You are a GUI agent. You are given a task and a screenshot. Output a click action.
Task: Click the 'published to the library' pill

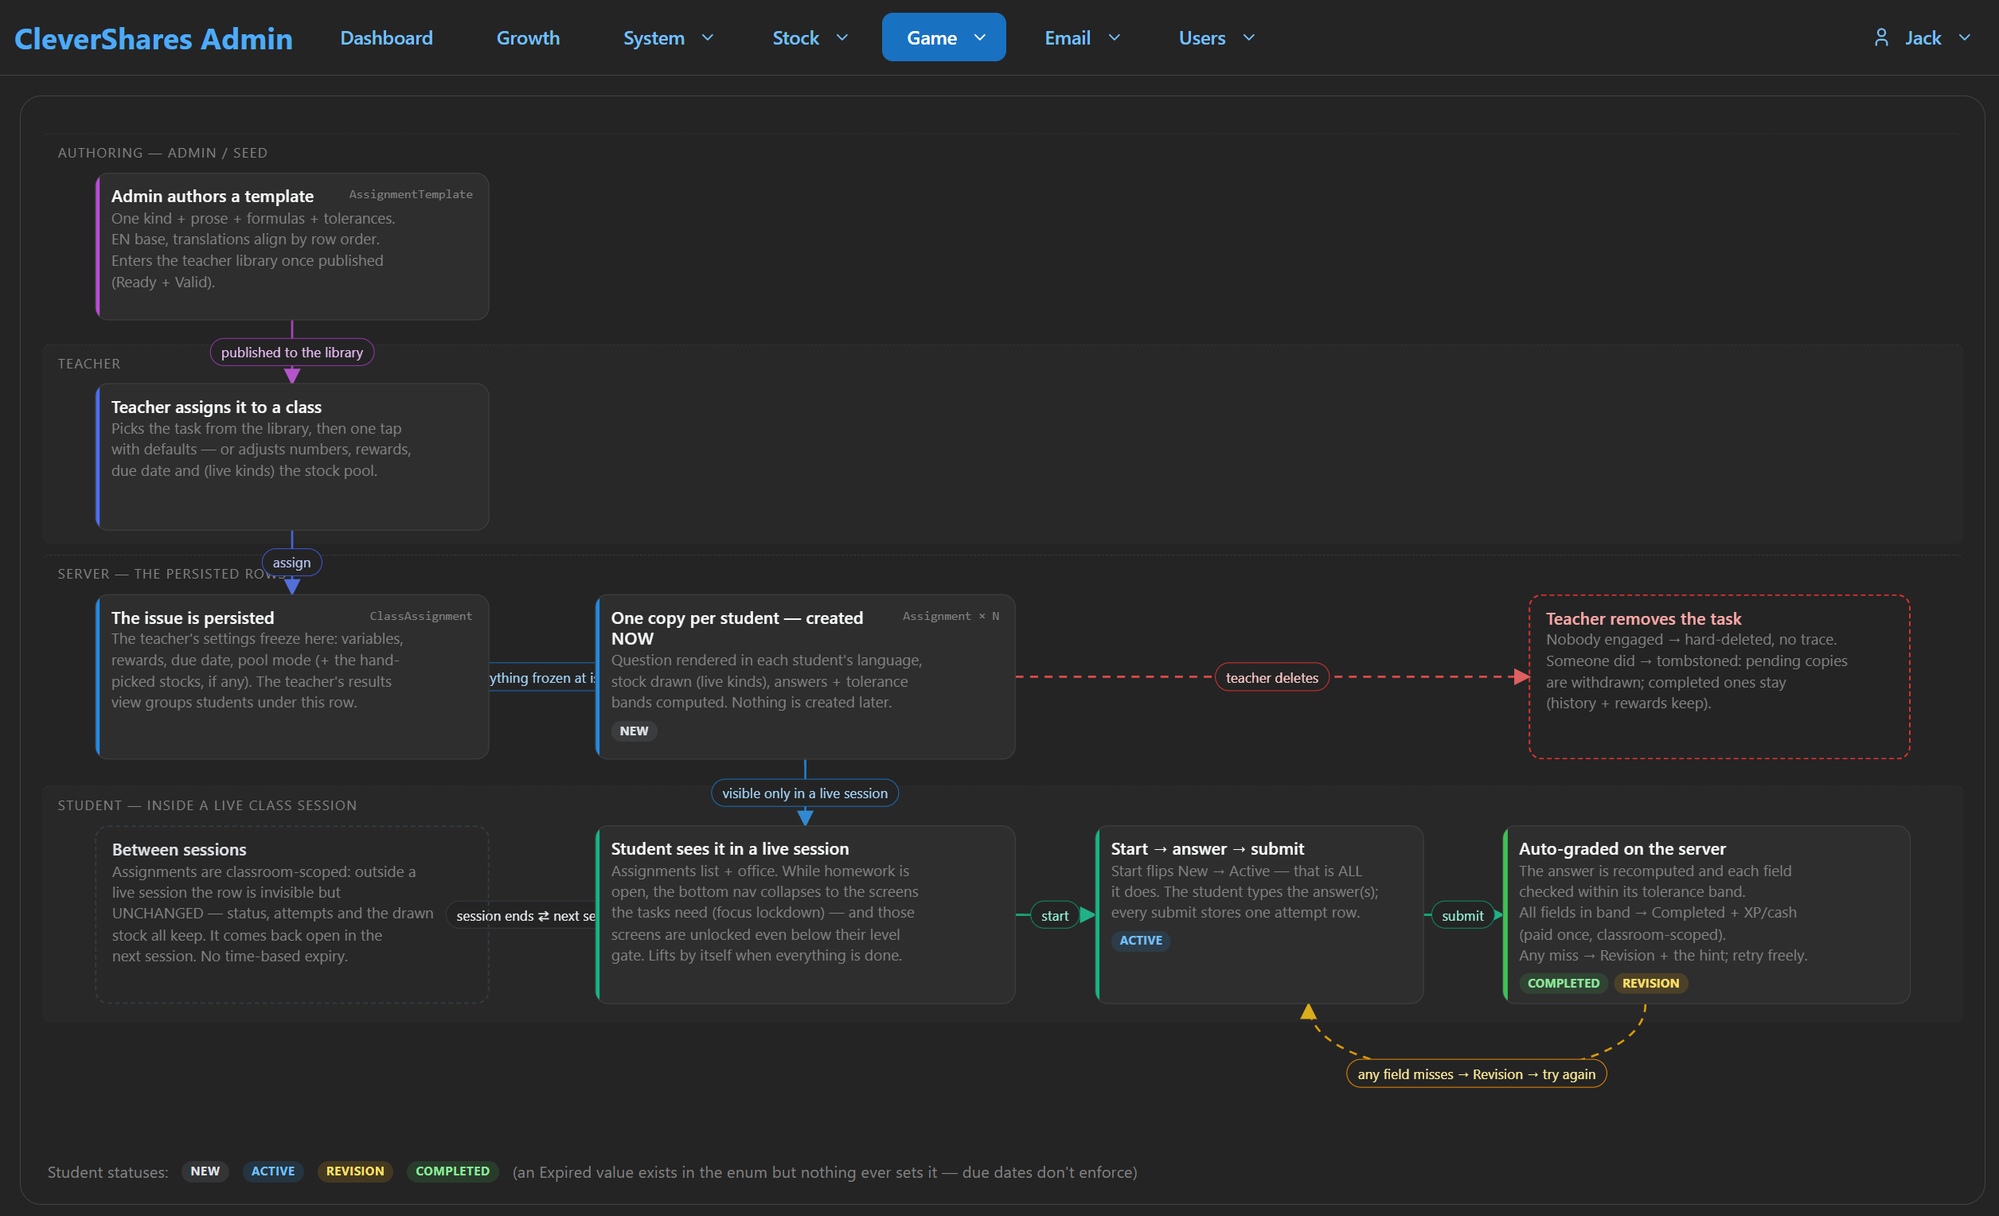pos(292,352)
